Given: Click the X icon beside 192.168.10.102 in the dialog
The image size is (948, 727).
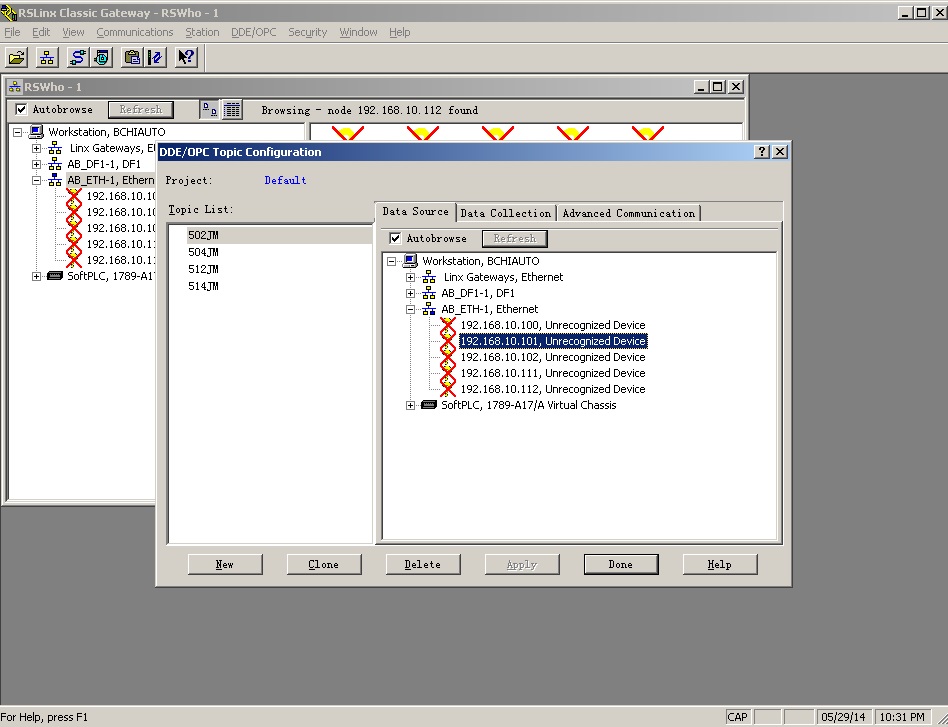Looking at the screenshot, I should pyautogui.click(x=447, y=357).
